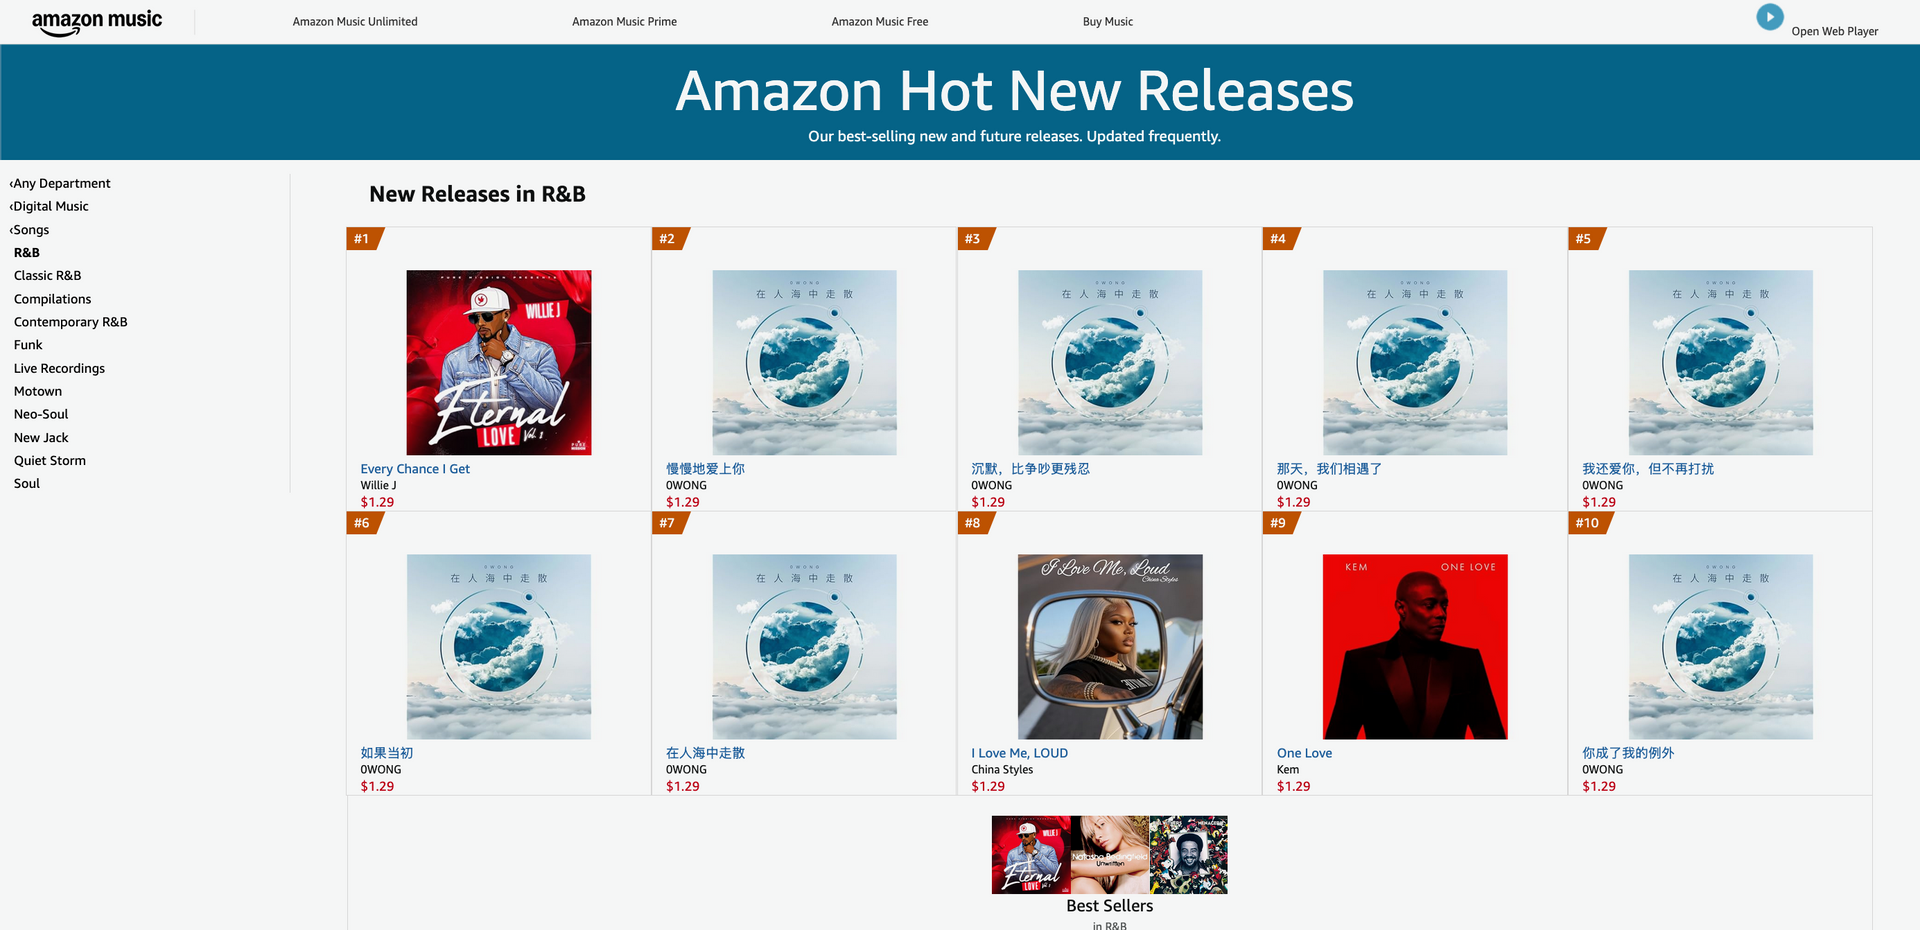1920x930 pixels.
Task: Click the China Styles artist name
Action: point(1002,769)
